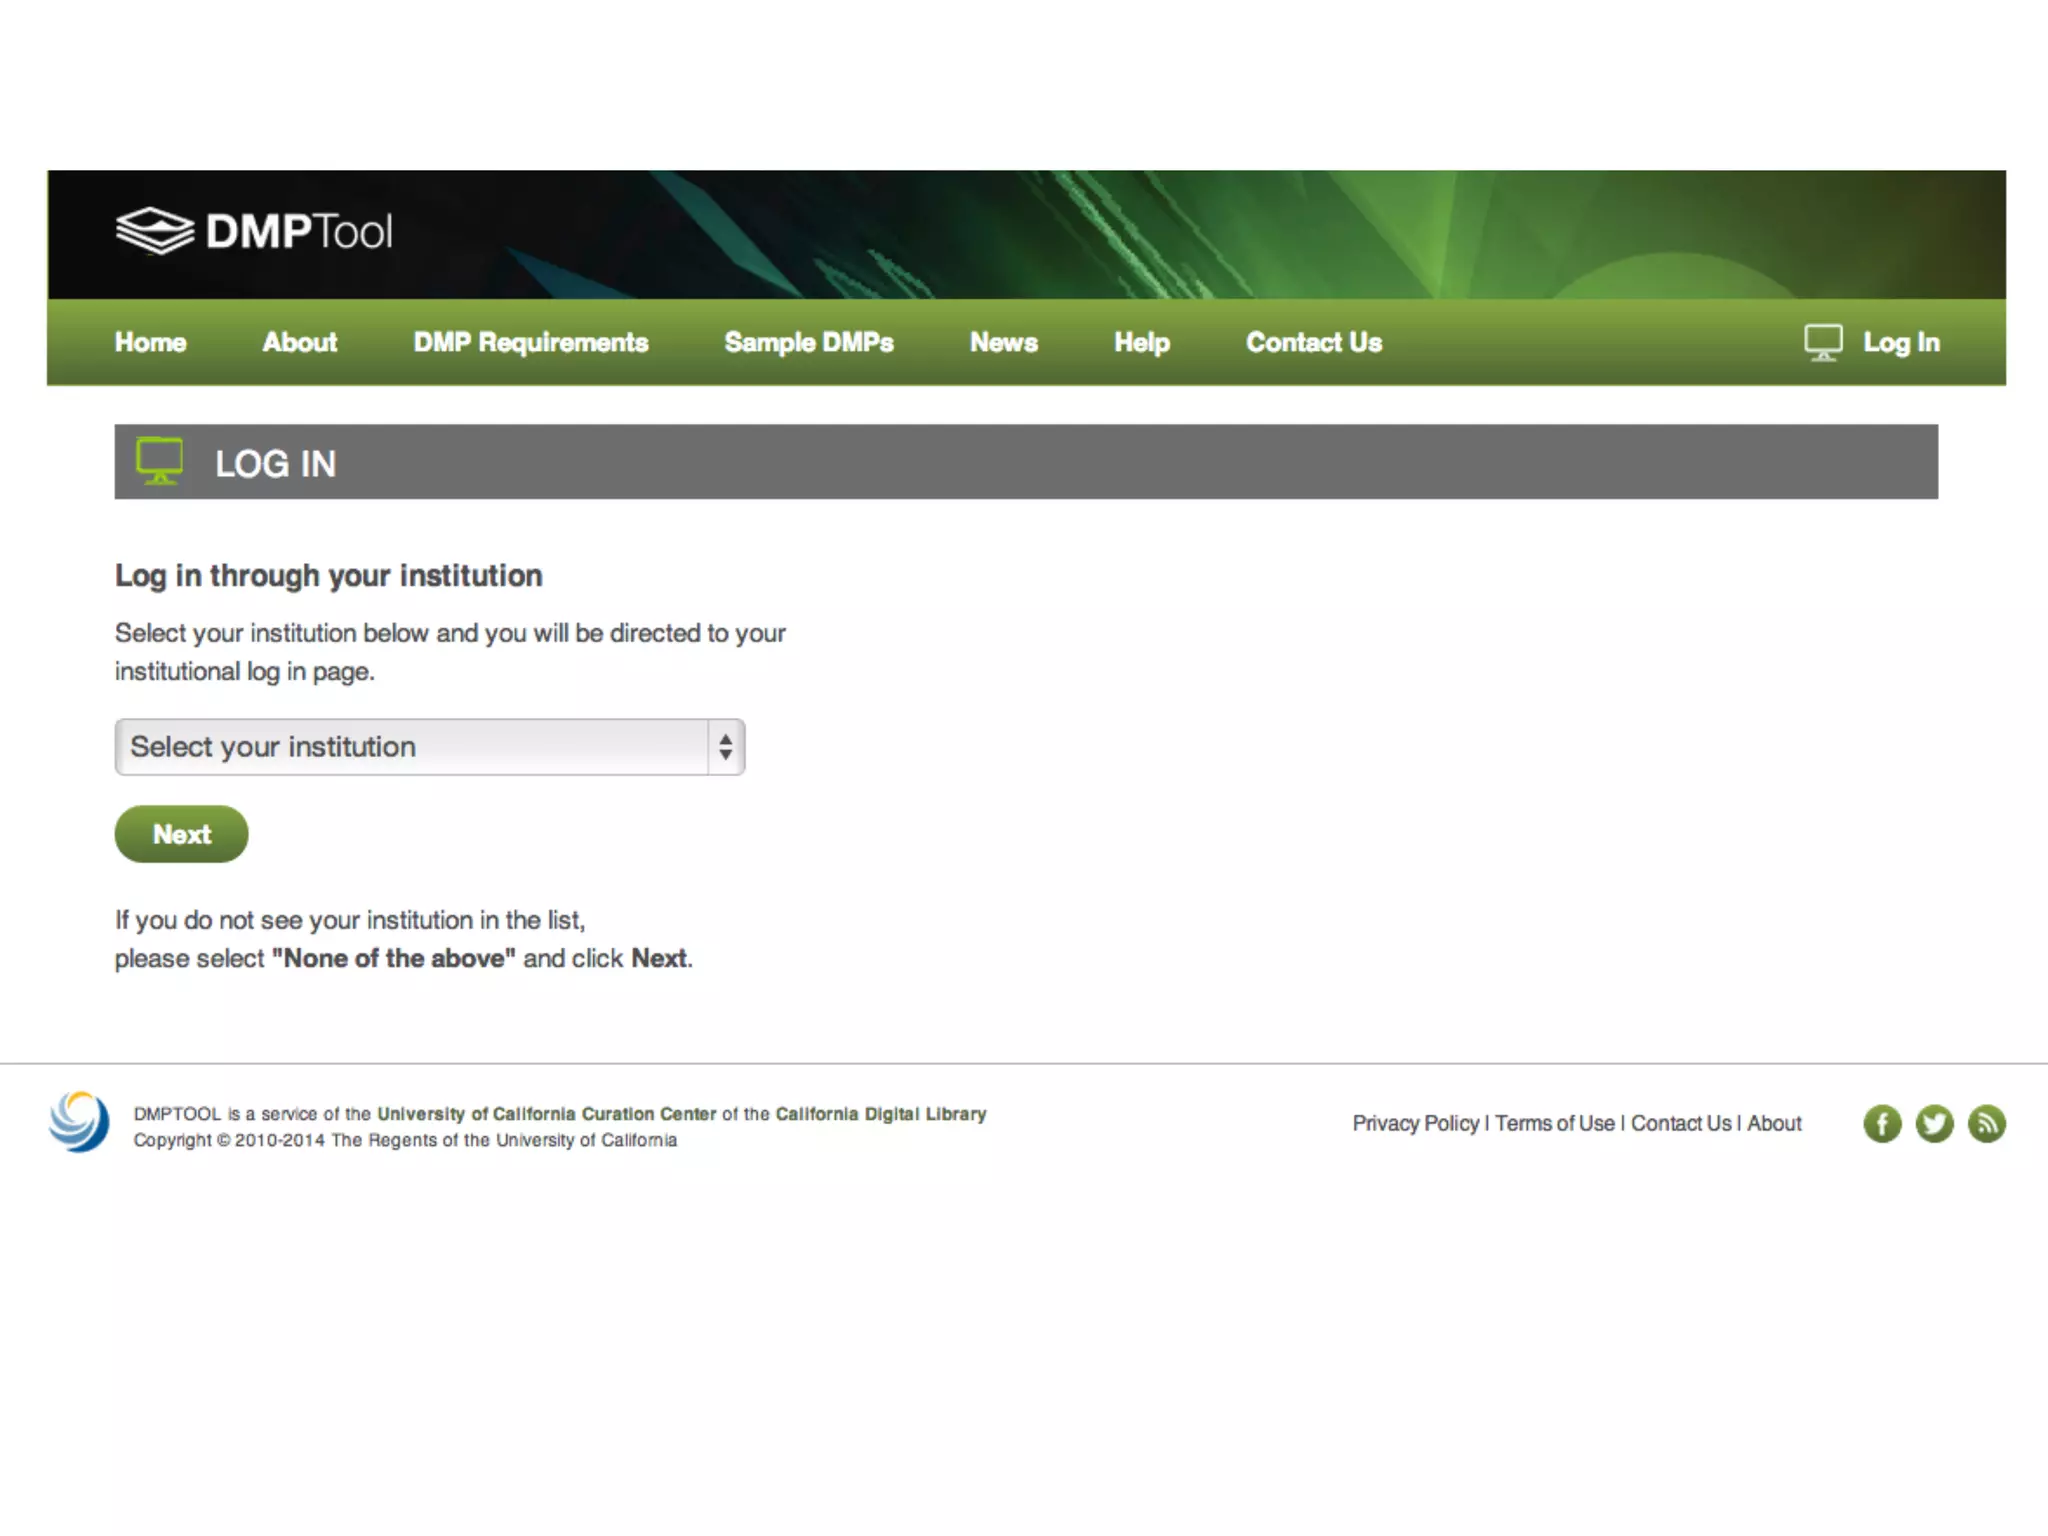
Task: Open the Terms of Use footer link
Action: click(x=1554, y=1123)
